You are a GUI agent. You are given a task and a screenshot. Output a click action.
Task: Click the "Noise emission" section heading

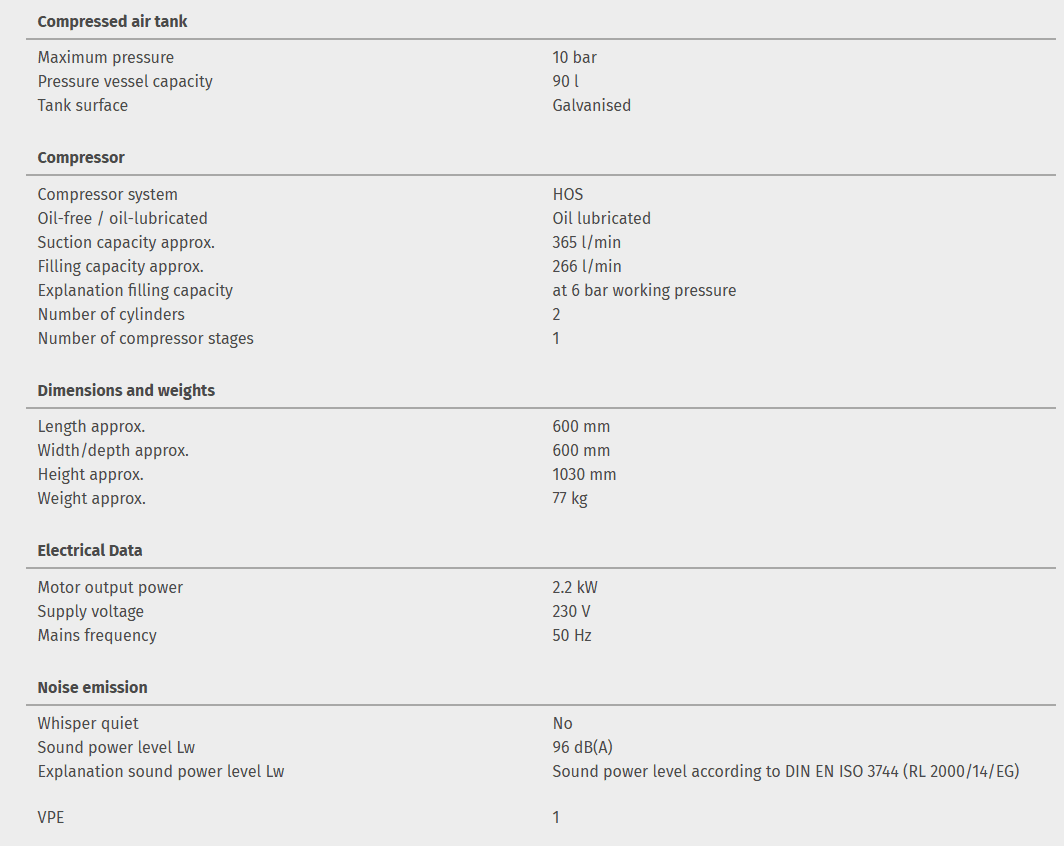(92, 687)
